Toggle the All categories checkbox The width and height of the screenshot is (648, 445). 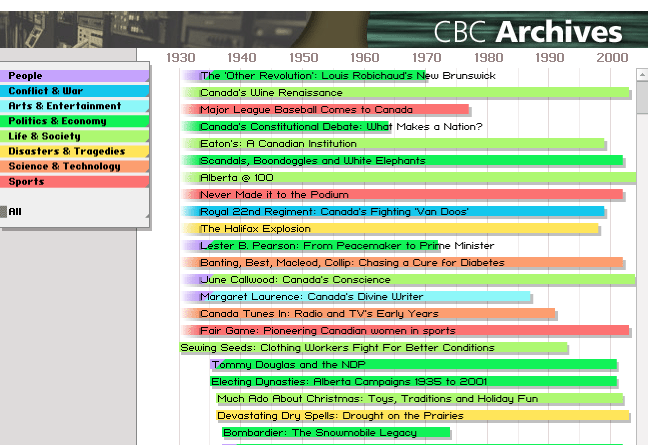click(x=3, y=212)
